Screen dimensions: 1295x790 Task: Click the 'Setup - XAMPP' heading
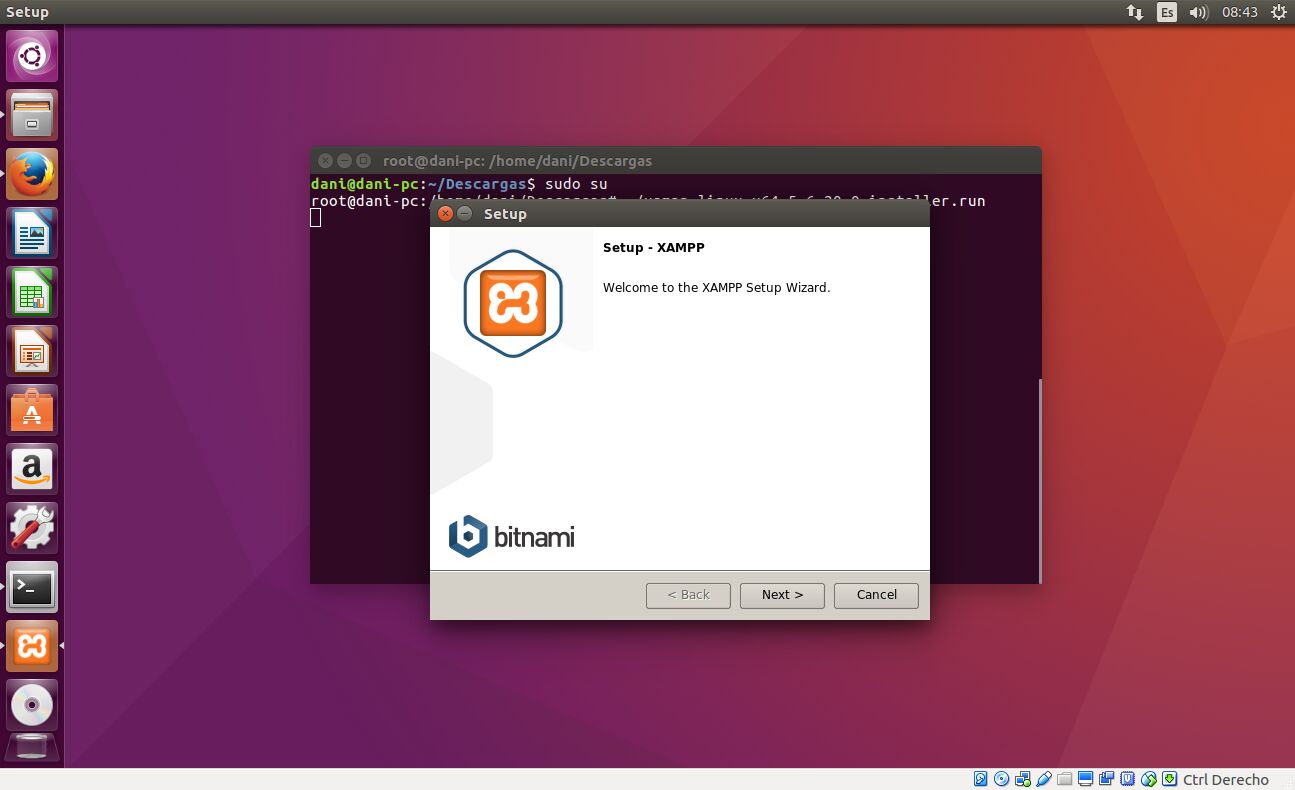pyautogui.click(x=654, y=248)
